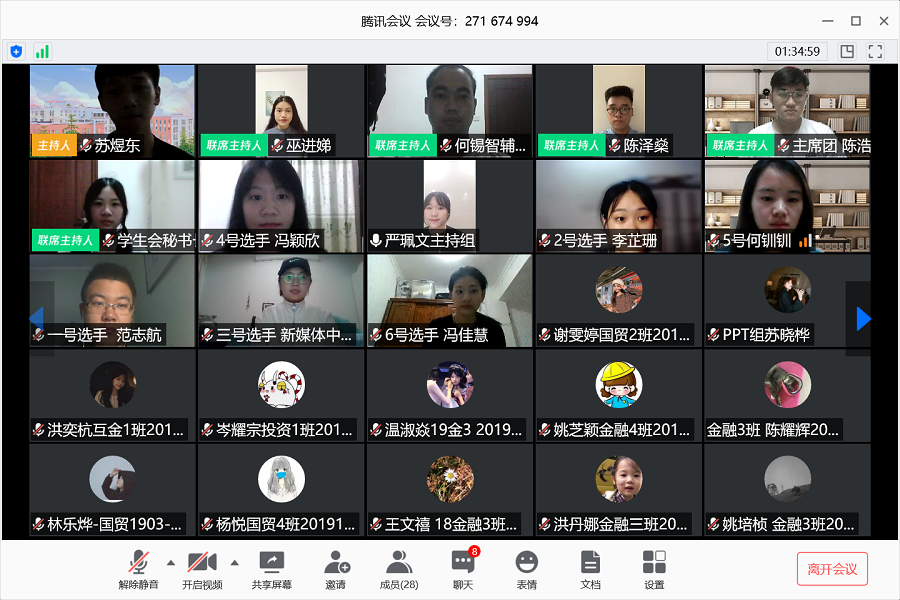Image resolution: width=900 pixels, height=600 pixels.
Task: Go to next page of participants
Action: [x=863, y=318]
